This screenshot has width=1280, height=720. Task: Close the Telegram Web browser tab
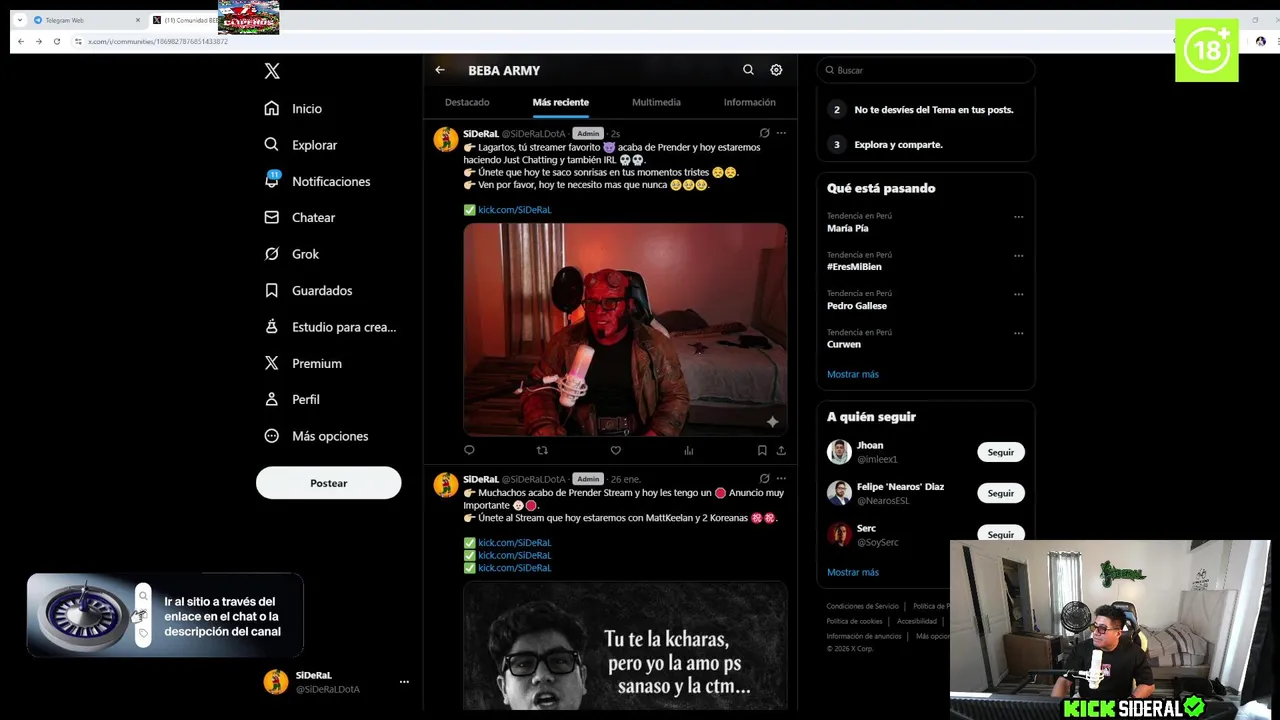(x=138, y=20)
